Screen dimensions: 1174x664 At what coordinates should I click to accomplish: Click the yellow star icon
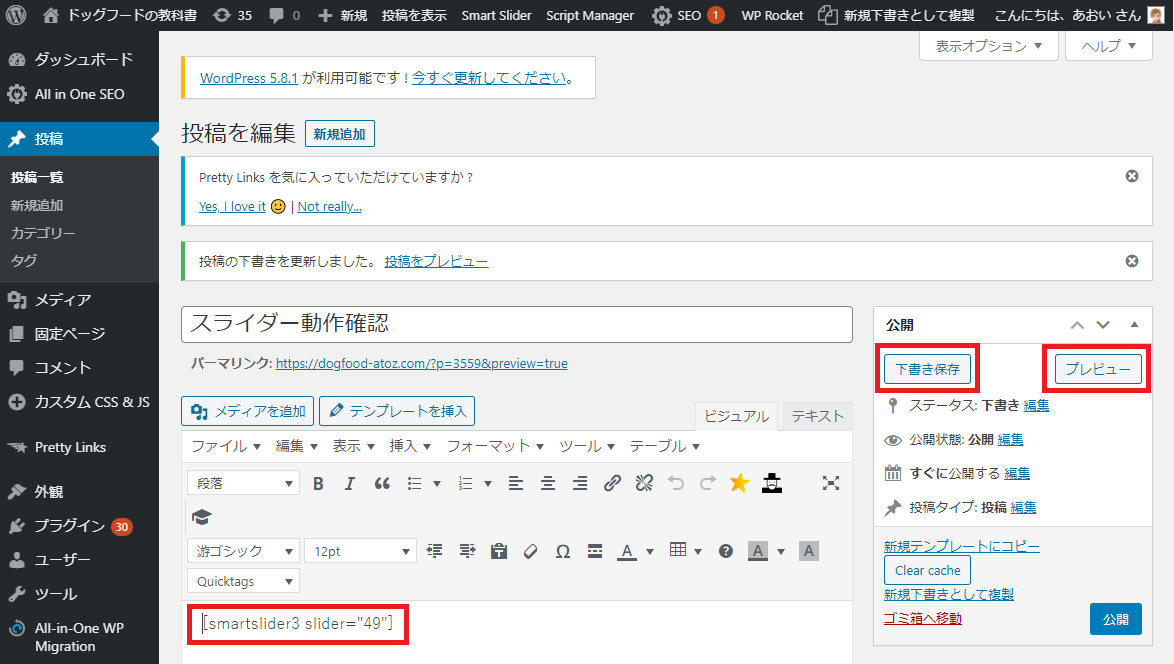(x=739, y=483)
